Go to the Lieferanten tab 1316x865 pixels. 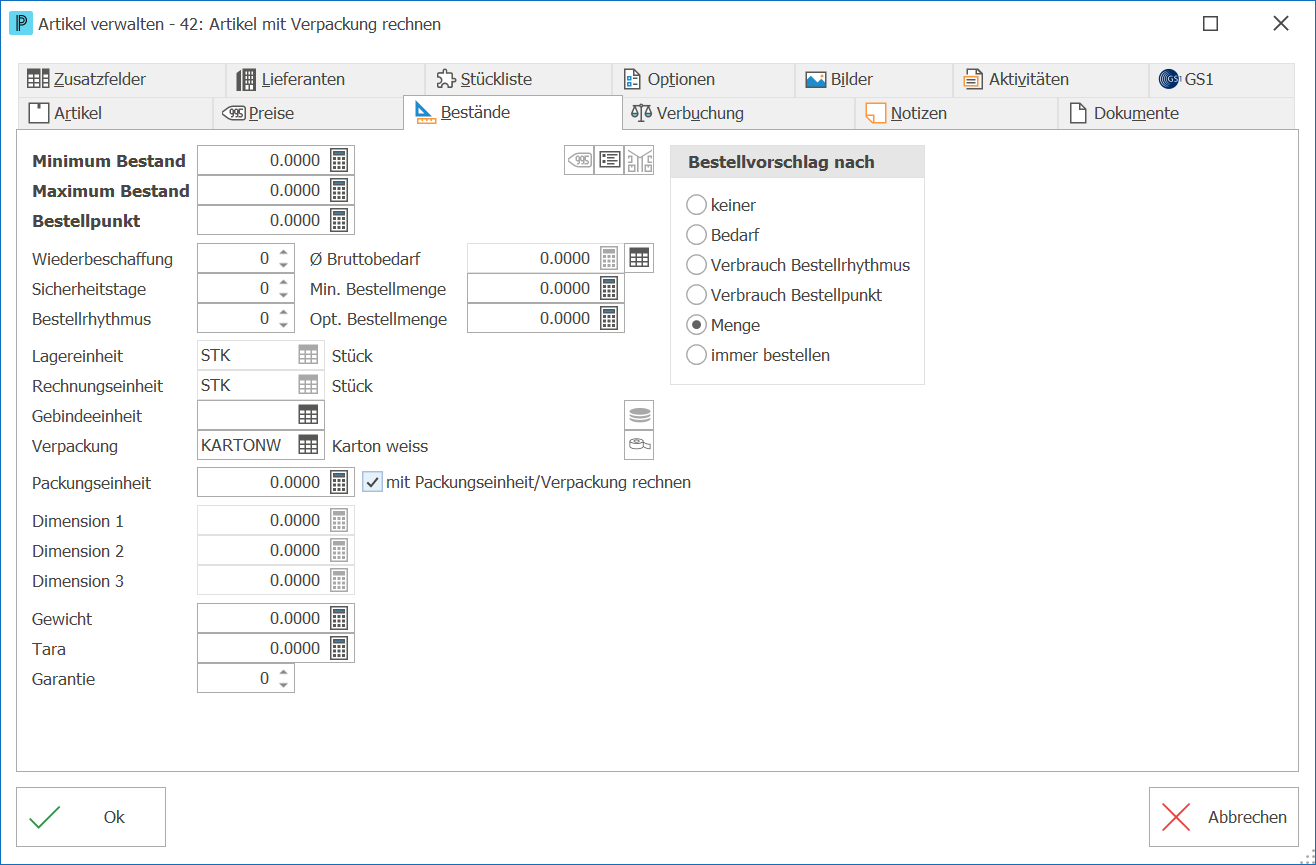point(325,79)
